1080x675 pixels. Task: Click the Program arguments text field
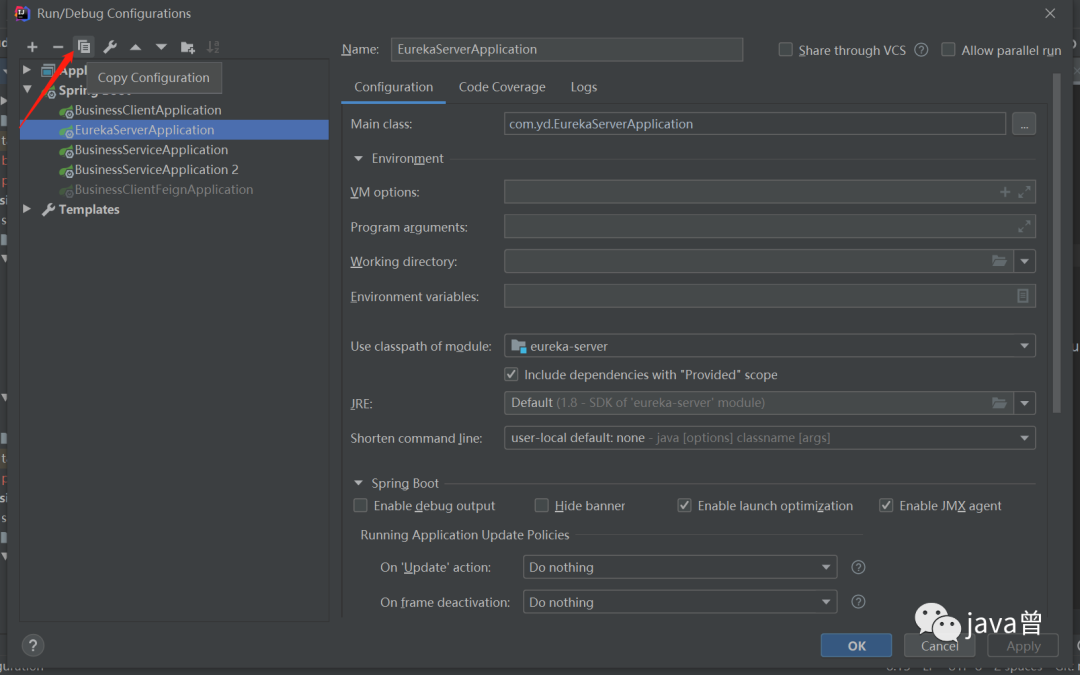click(769, 226)
